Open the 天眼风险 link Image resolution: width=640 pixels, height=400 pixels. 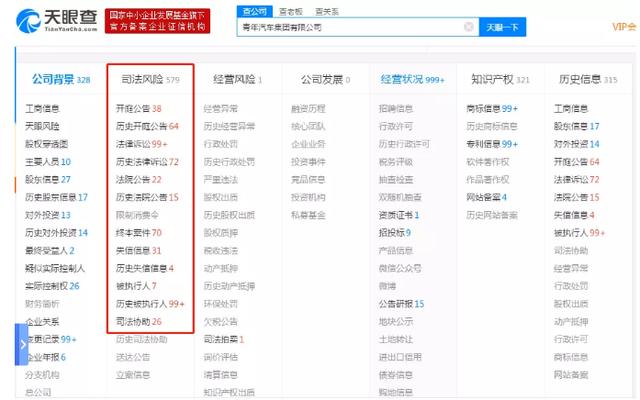click(x=42, y=126)
